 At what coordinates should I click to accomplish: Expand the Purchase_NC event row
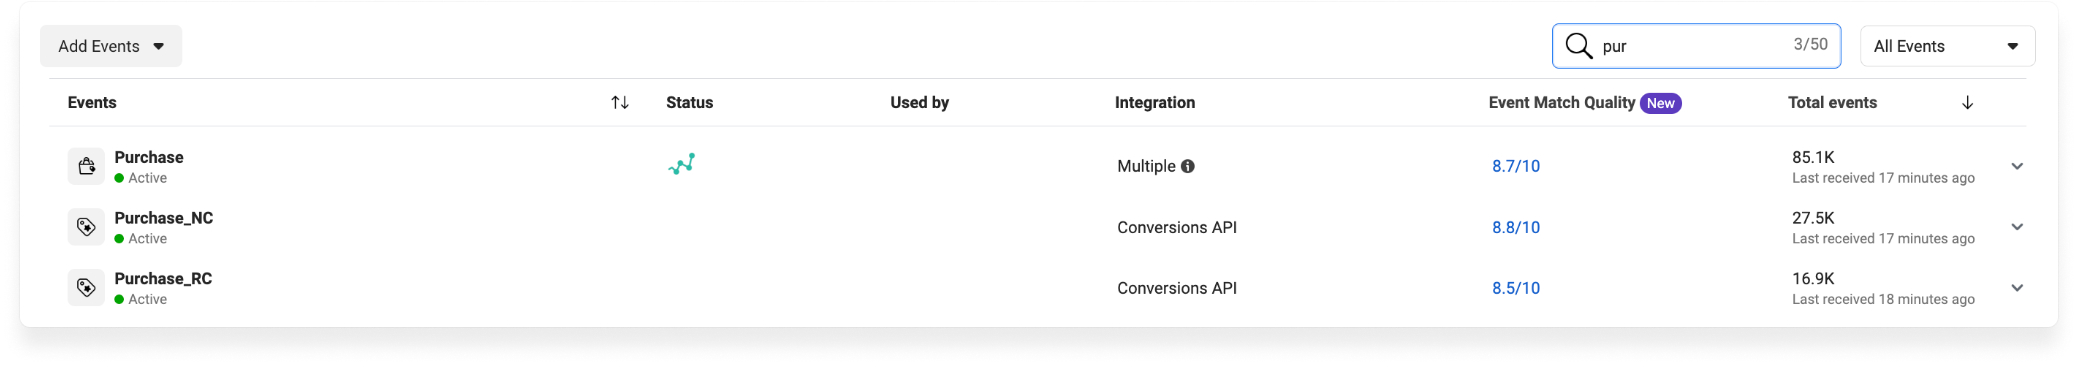coord(2017,227)
